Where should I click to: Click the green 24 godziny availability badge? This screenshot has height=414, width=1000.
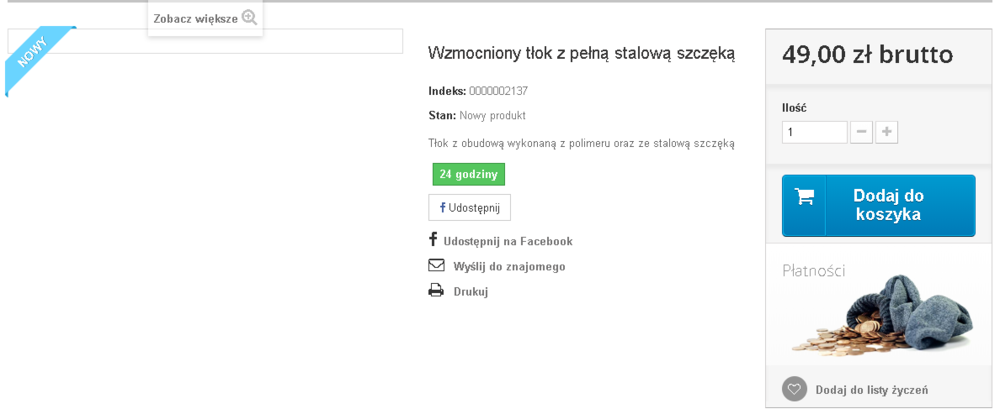click(469, 174)
